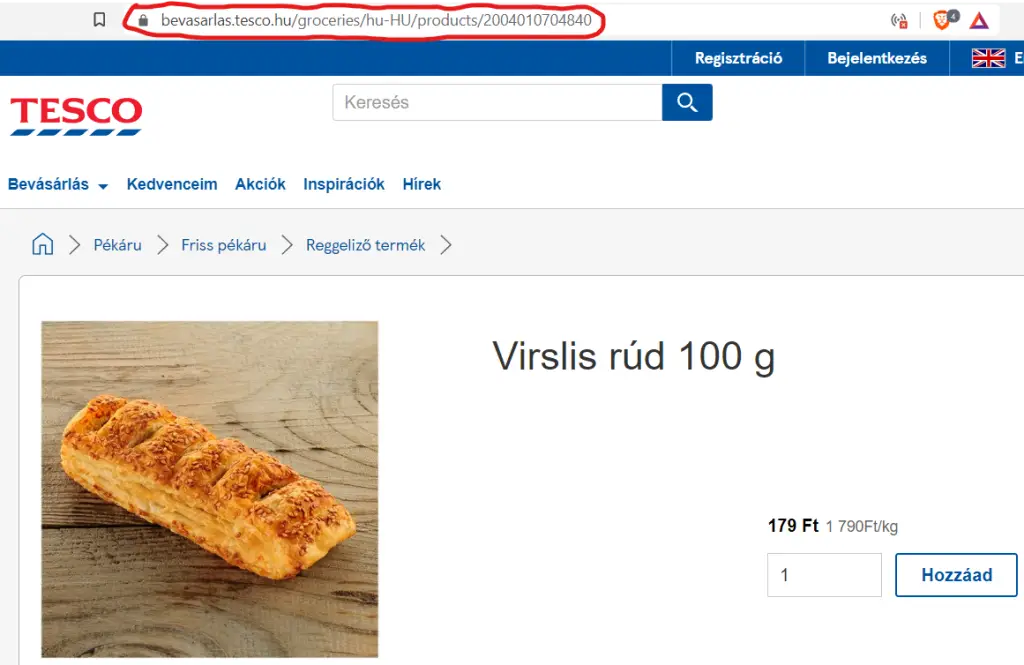Screen dimensions: 1024x665
Task: Click the chevron between Pékáru and Friss pékáru
Action: [x=163, y=245]
